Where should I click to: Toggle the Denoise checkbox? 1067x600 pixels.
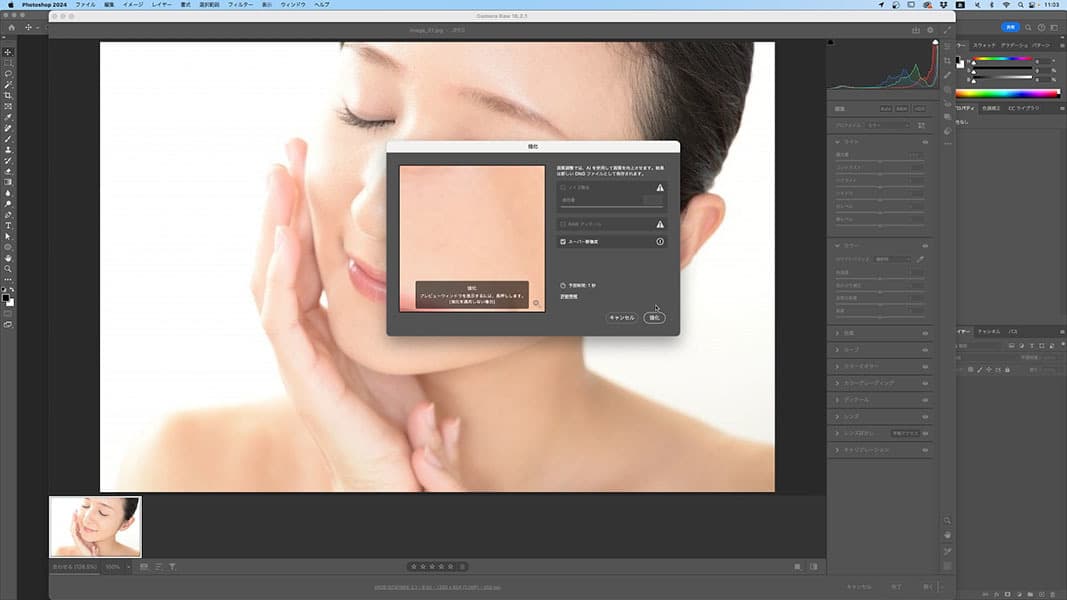pyautogui.click(x=563, y=187)
